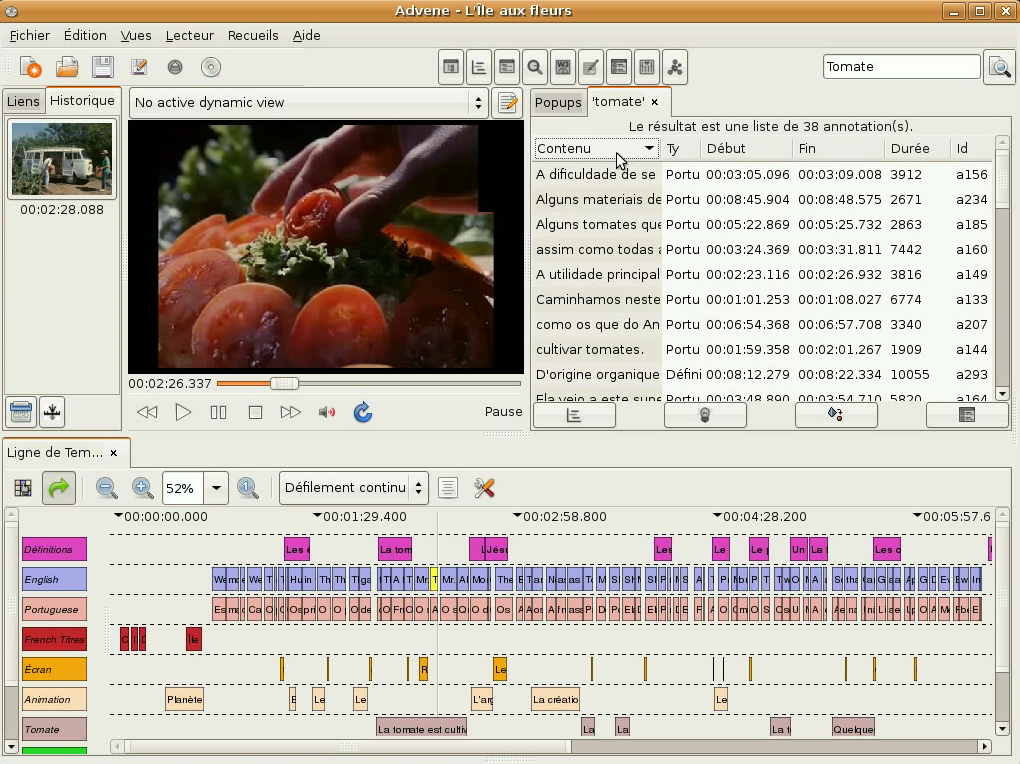Image resolution: width=1020 pixels, height=764 pixels.
Task: Click the edit dynamic view icon
Action: tap(508, 102)
